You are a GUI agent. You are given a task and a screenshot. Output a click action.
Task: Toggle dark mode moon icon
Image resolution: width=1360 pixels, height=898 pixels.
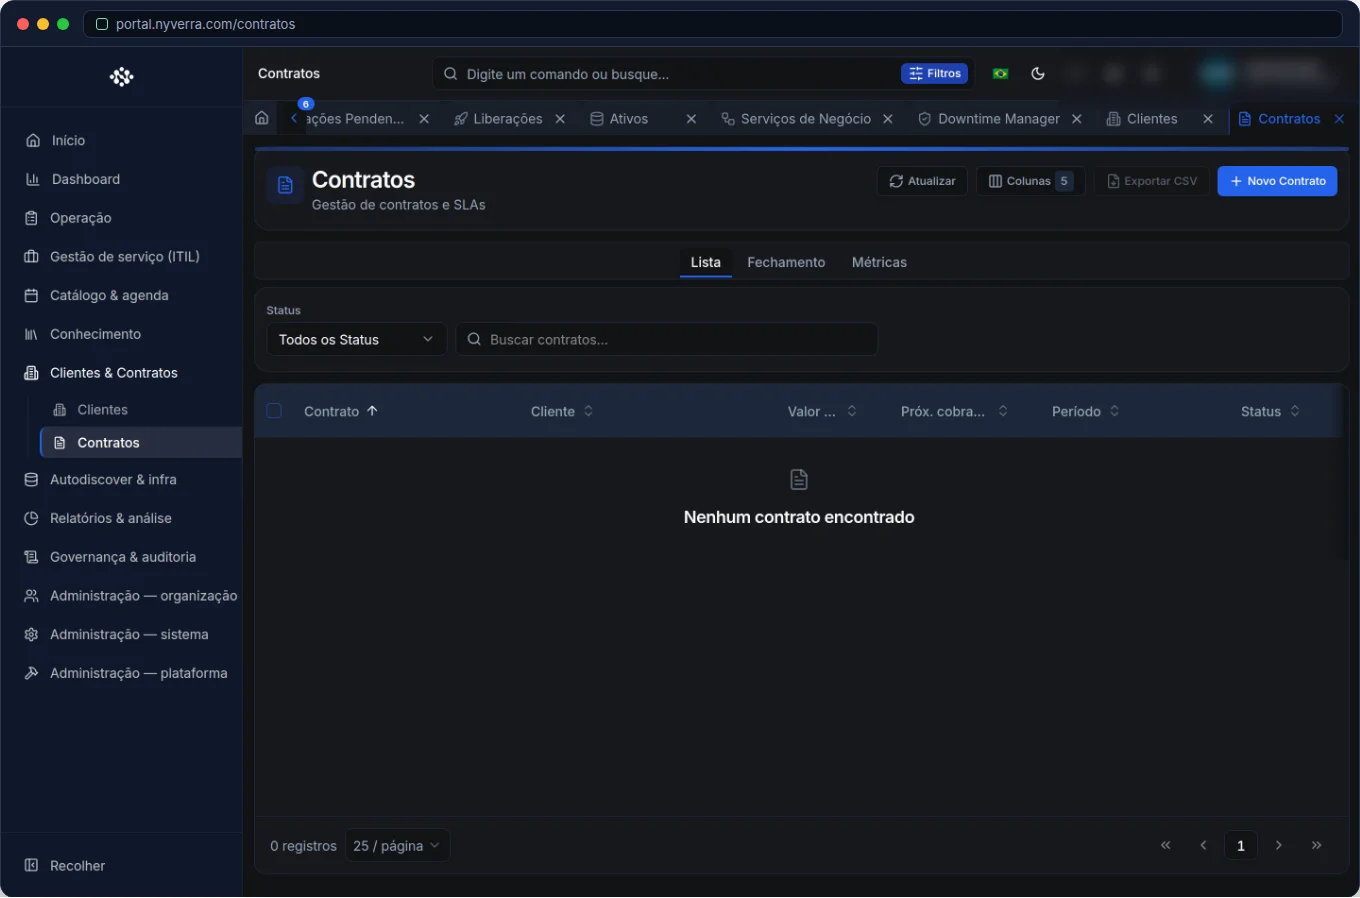click(x=1038, y=73)
